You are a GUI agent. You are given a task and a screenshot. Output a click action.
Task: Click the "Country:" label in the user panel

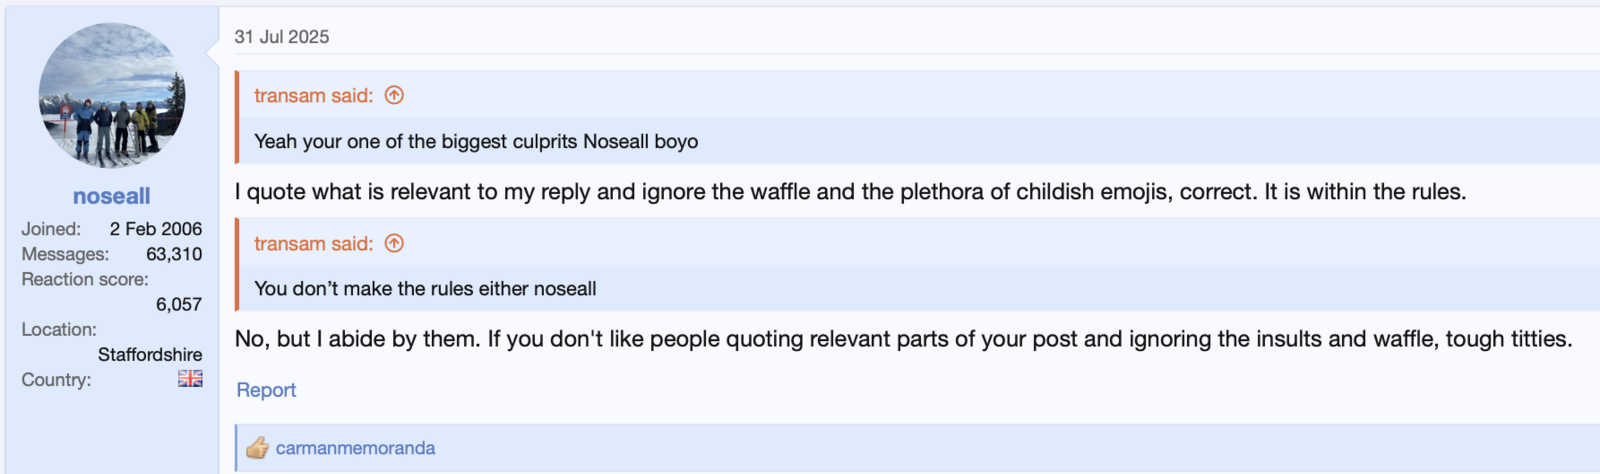tap(56, 380)
